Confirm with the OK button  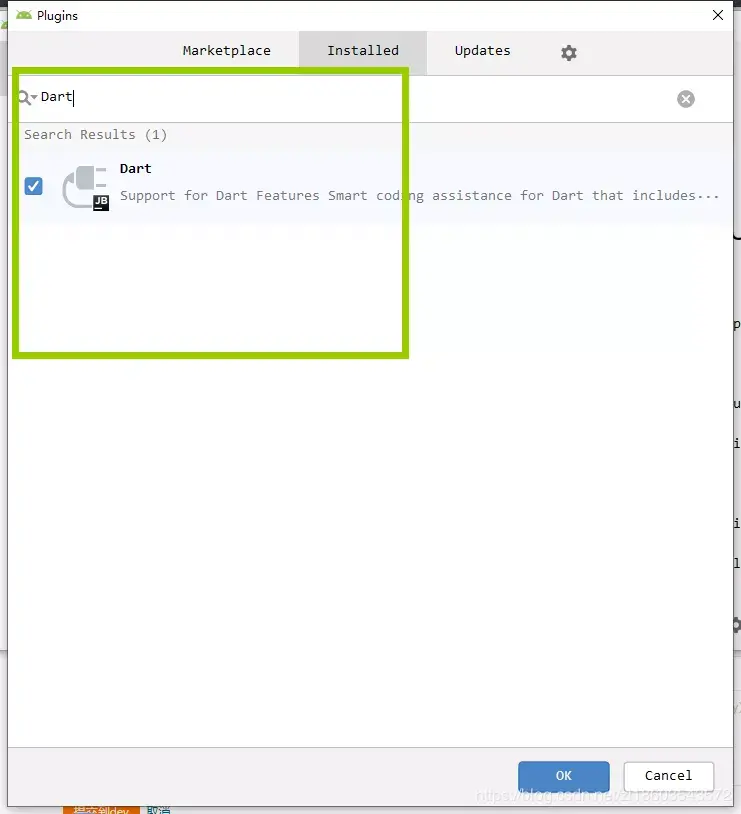tap(563, 776)
